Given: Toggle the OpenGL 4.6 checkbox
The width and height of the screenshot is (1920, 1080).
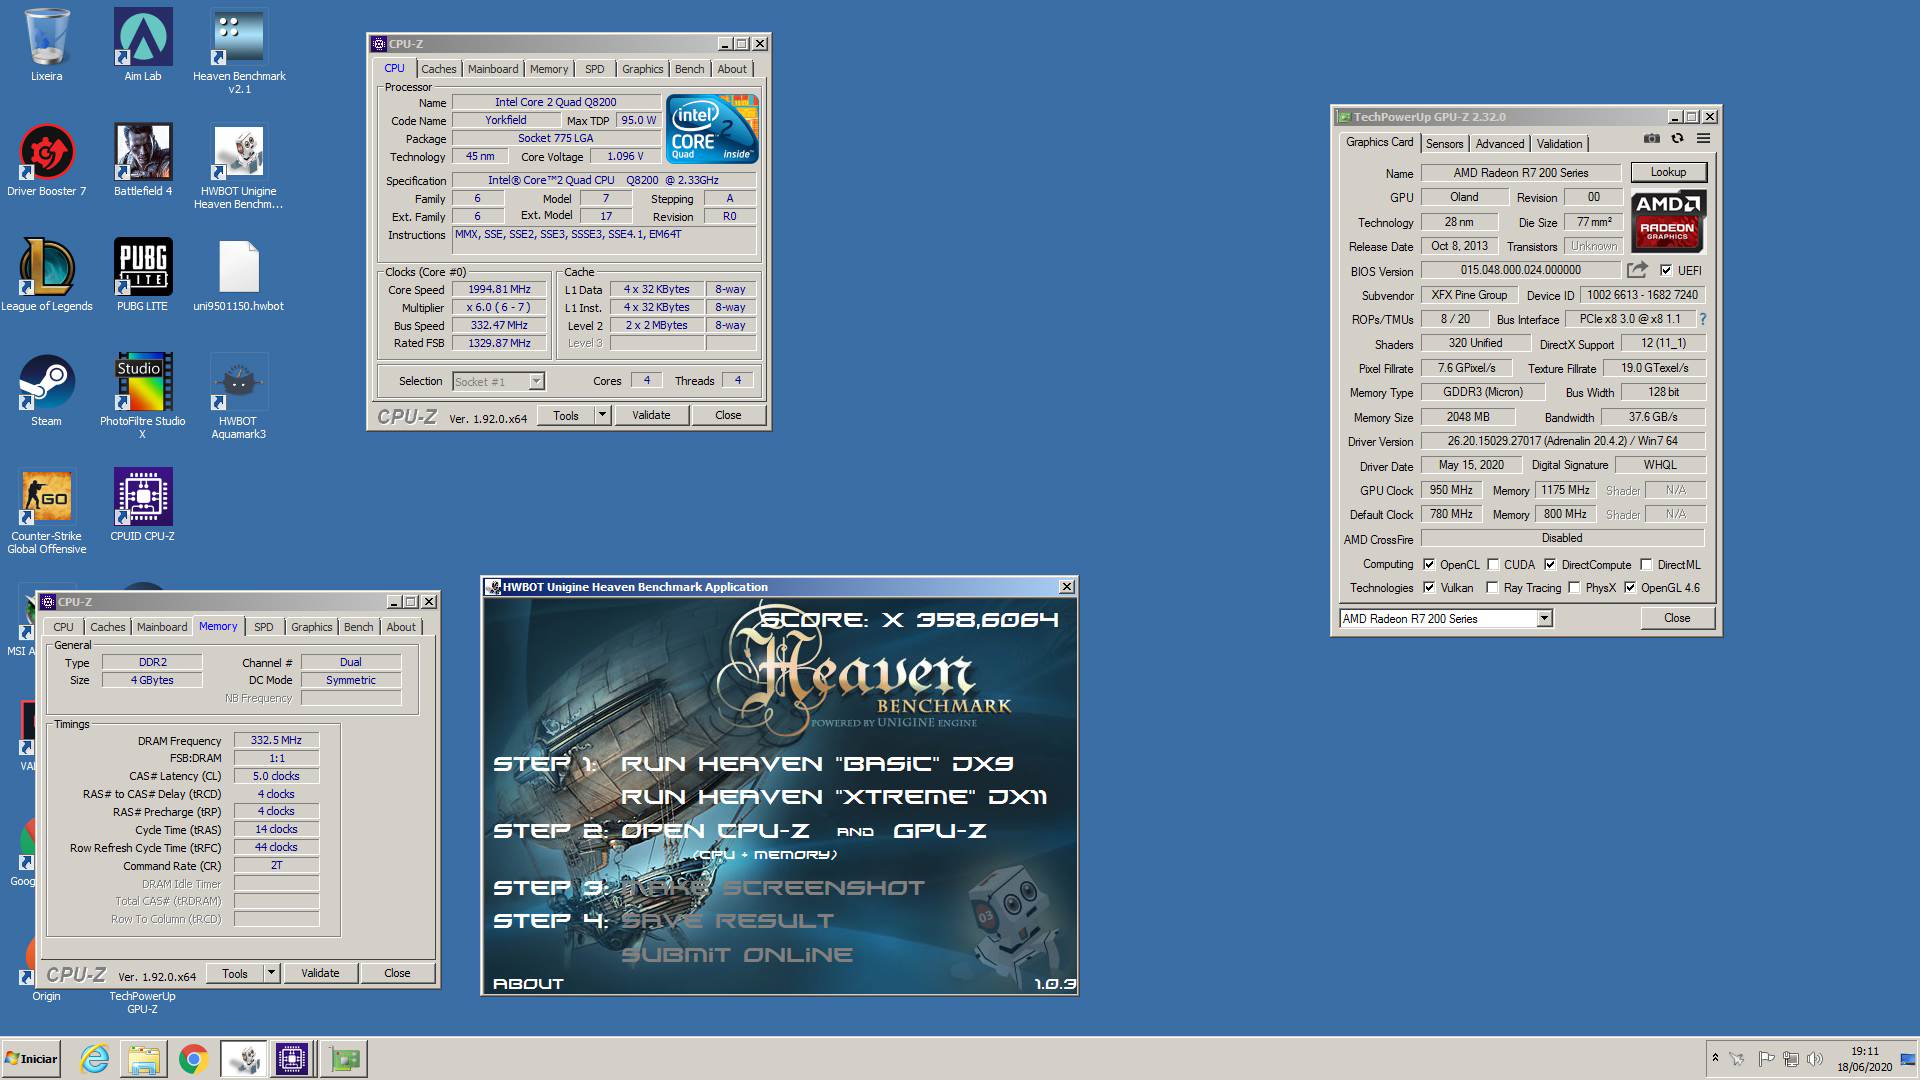Looking at the screenshot, I should point(1630,587).
